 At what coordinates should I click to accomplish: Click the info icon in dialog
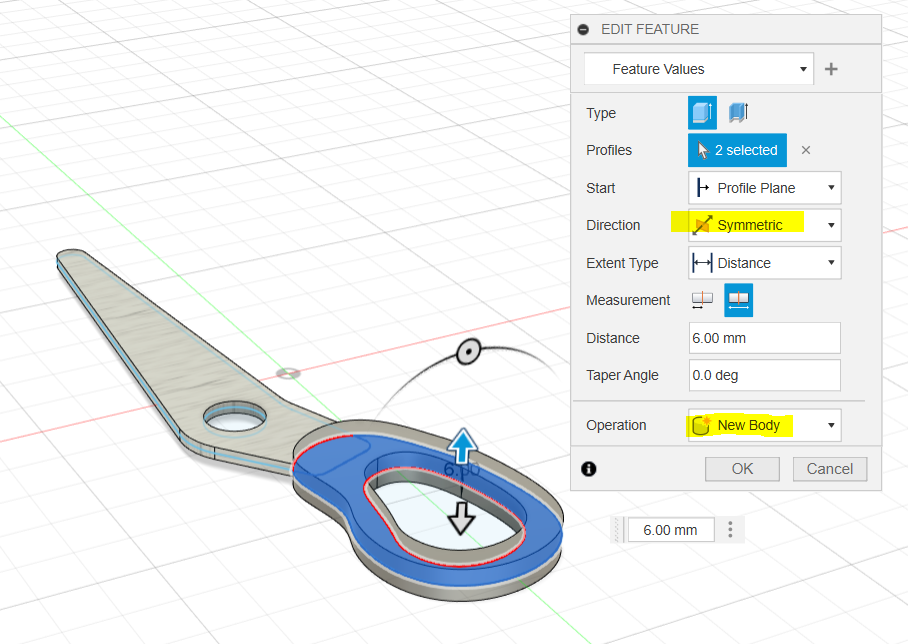click(588, 468)
